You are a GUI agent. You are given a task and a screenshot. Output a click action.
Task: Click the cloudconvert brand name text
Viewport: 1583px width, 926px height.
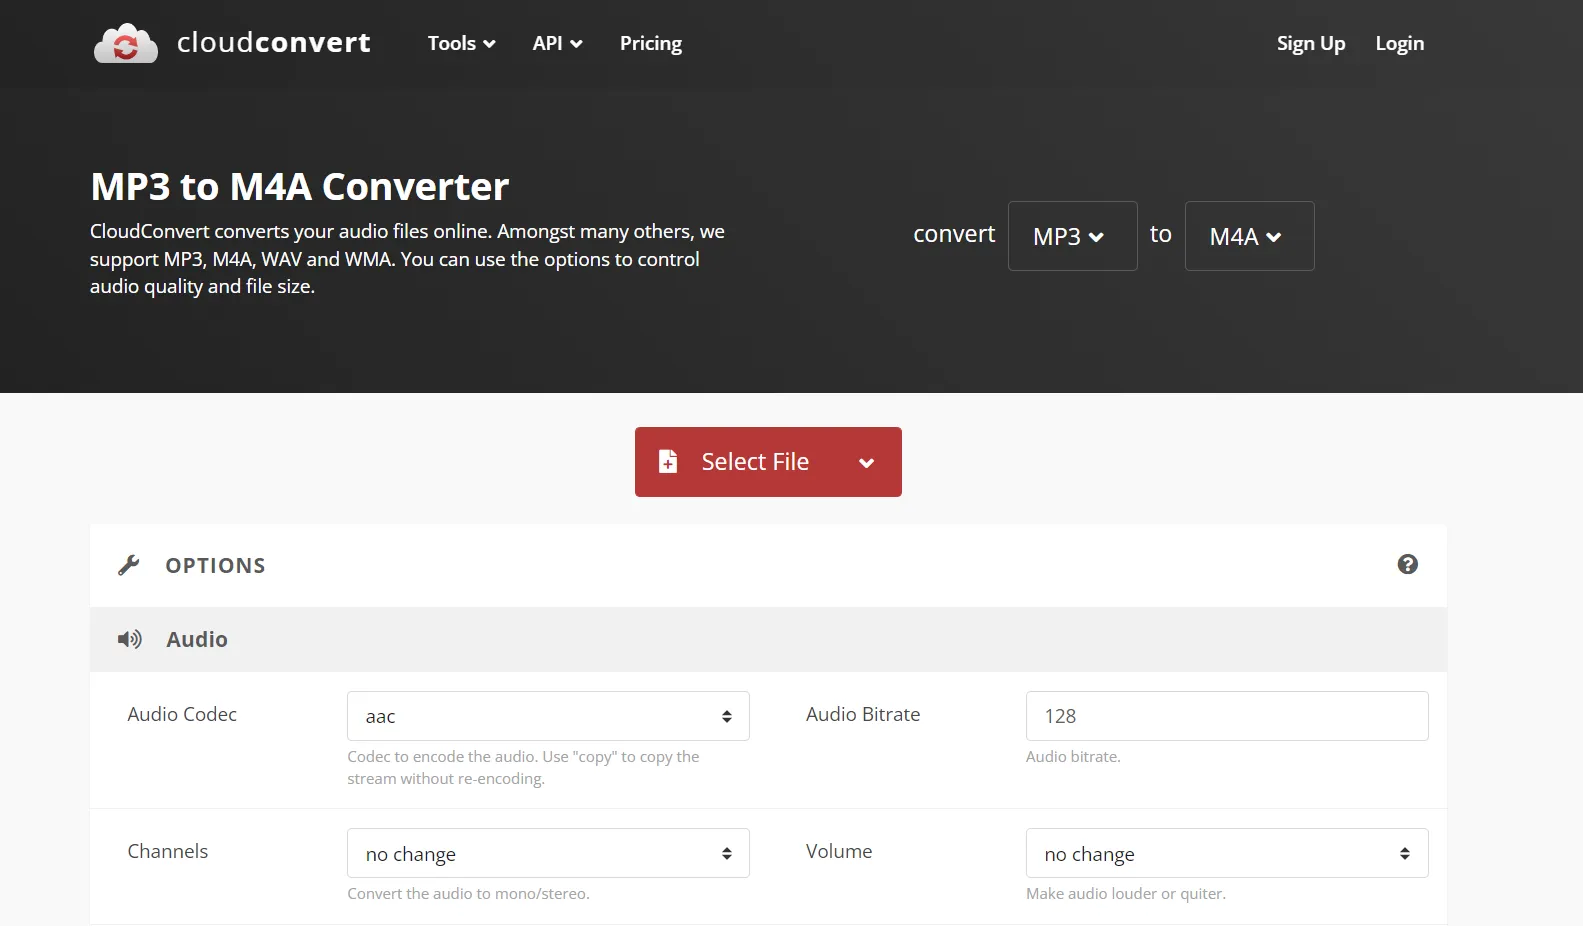click(273, 43)
